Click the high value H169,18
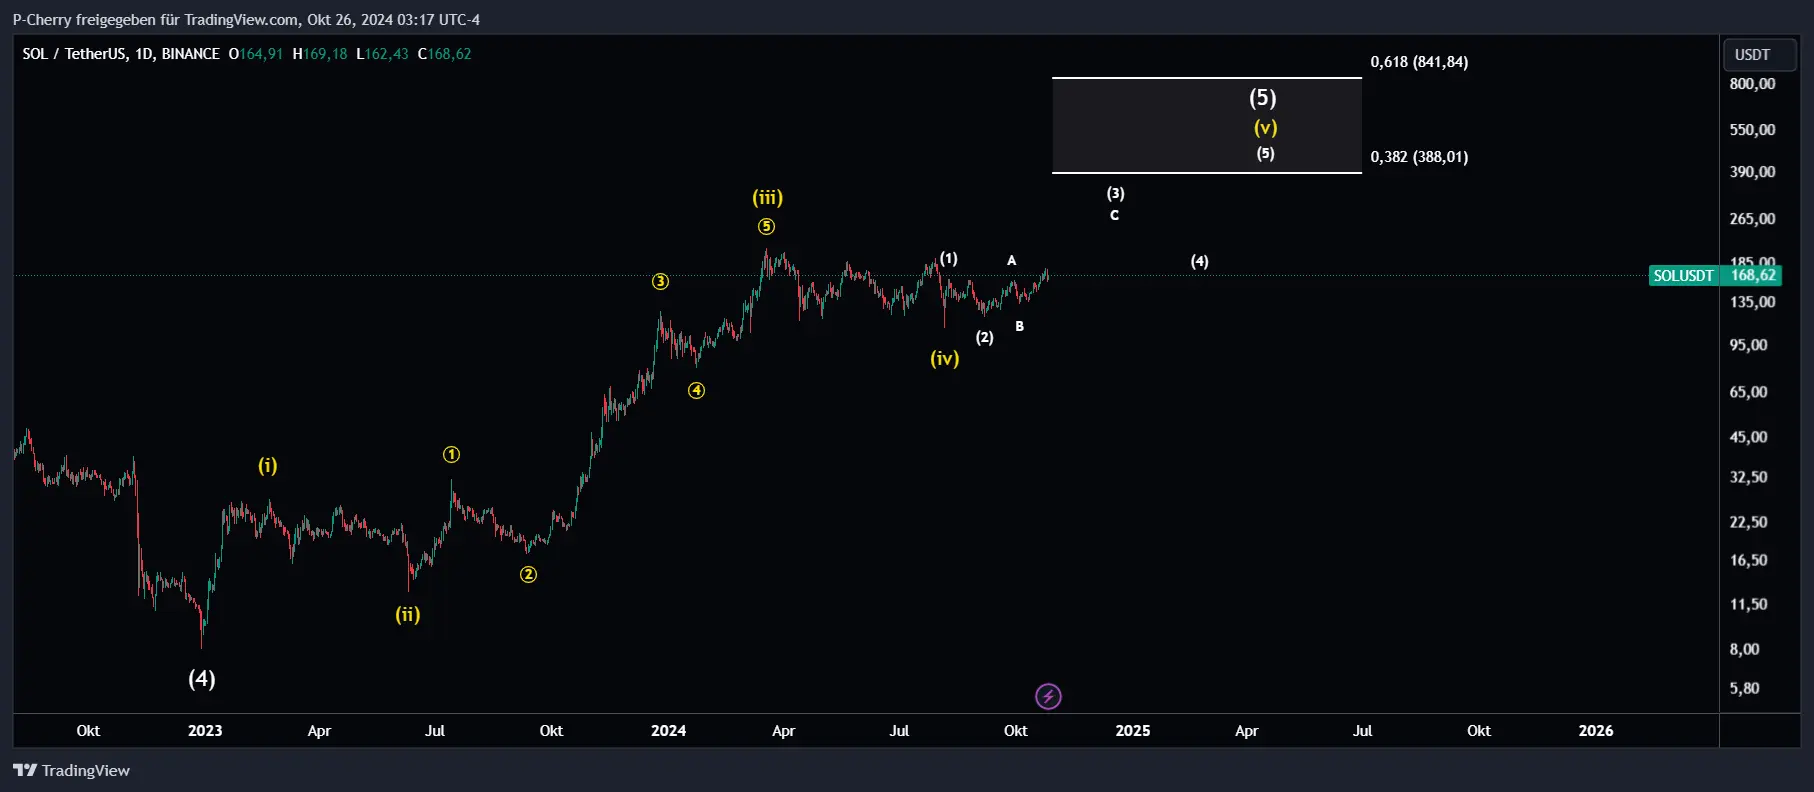 [320, 54]
